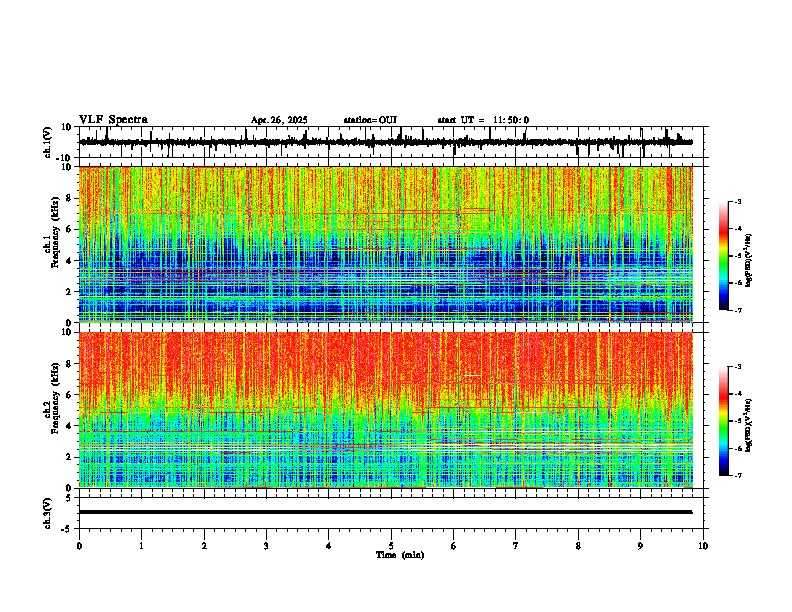792x612 pixels.
Task: Click the "5" tick on ch.3(V) axis
Action: click(69, 498)
